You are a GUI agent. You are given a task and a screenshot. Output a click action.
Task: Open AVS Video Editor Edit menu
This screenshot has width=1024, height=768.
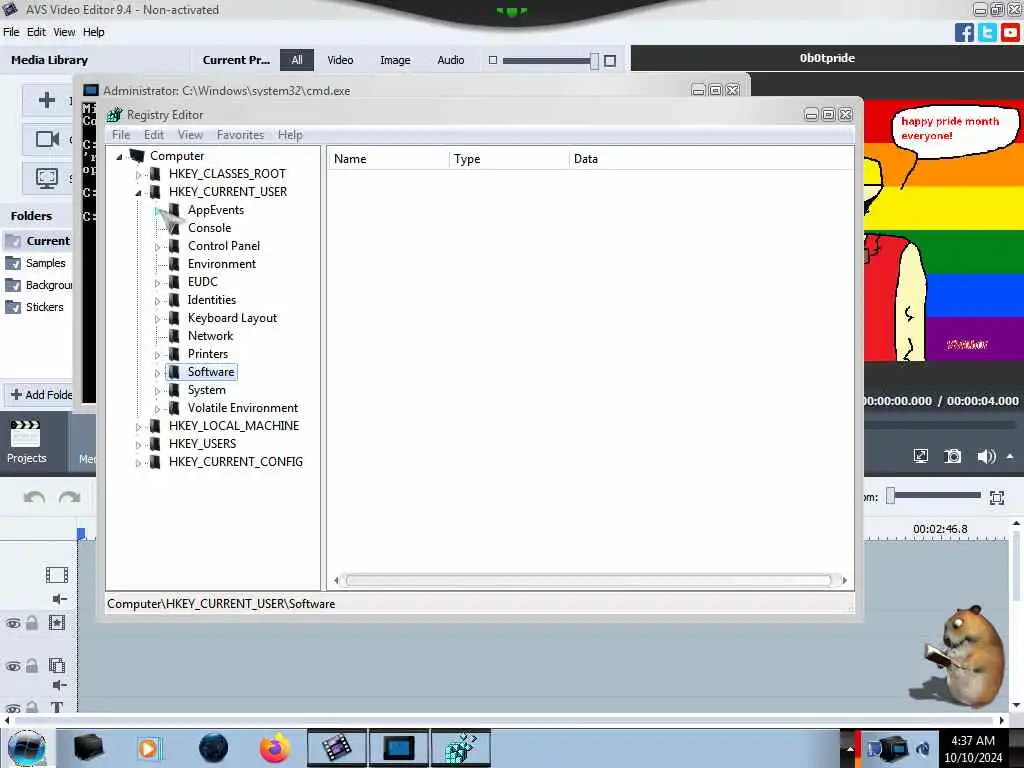click(x=36, y=32)
